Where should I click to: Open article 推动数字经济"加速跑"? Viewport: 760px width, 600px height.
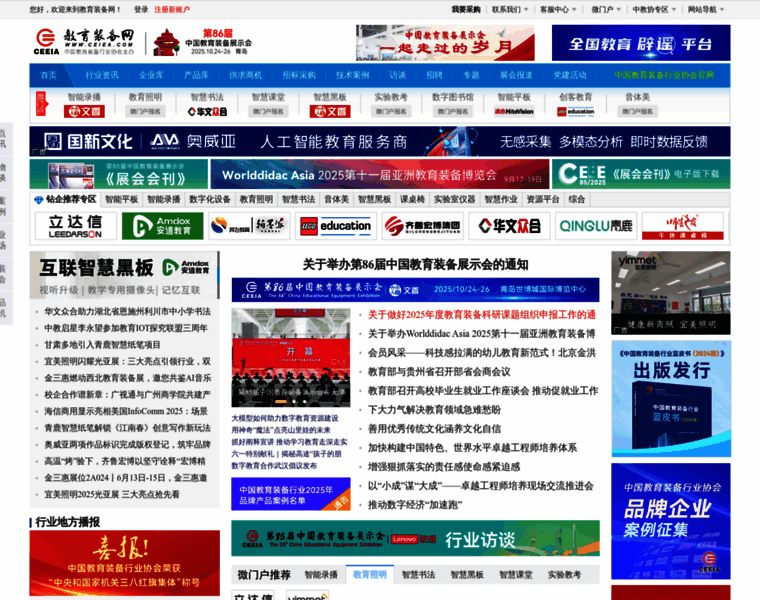point(415,505)
